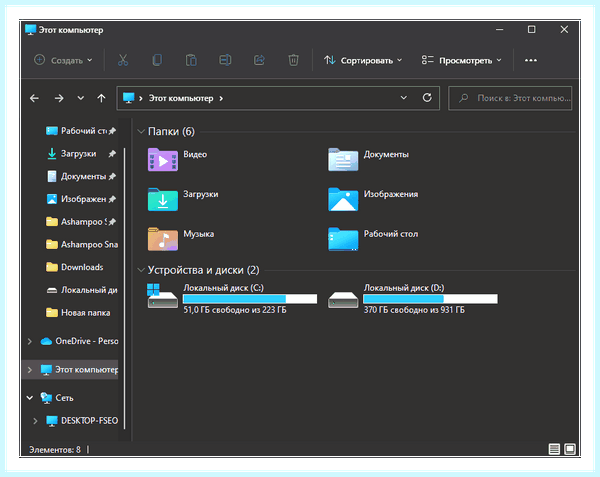Select Загрузки in quick access sidebar

[x=81, y=154]
